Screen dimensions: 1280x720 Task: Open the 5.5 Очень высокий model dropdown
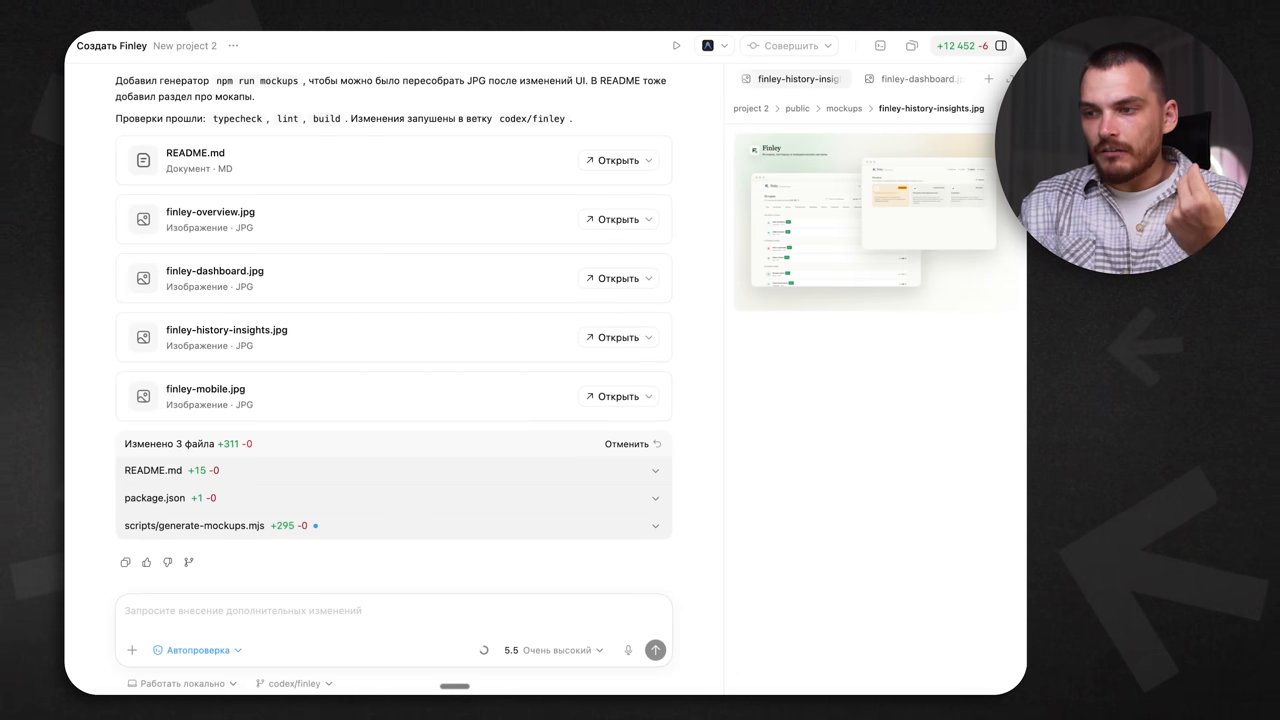click(553, 650)
